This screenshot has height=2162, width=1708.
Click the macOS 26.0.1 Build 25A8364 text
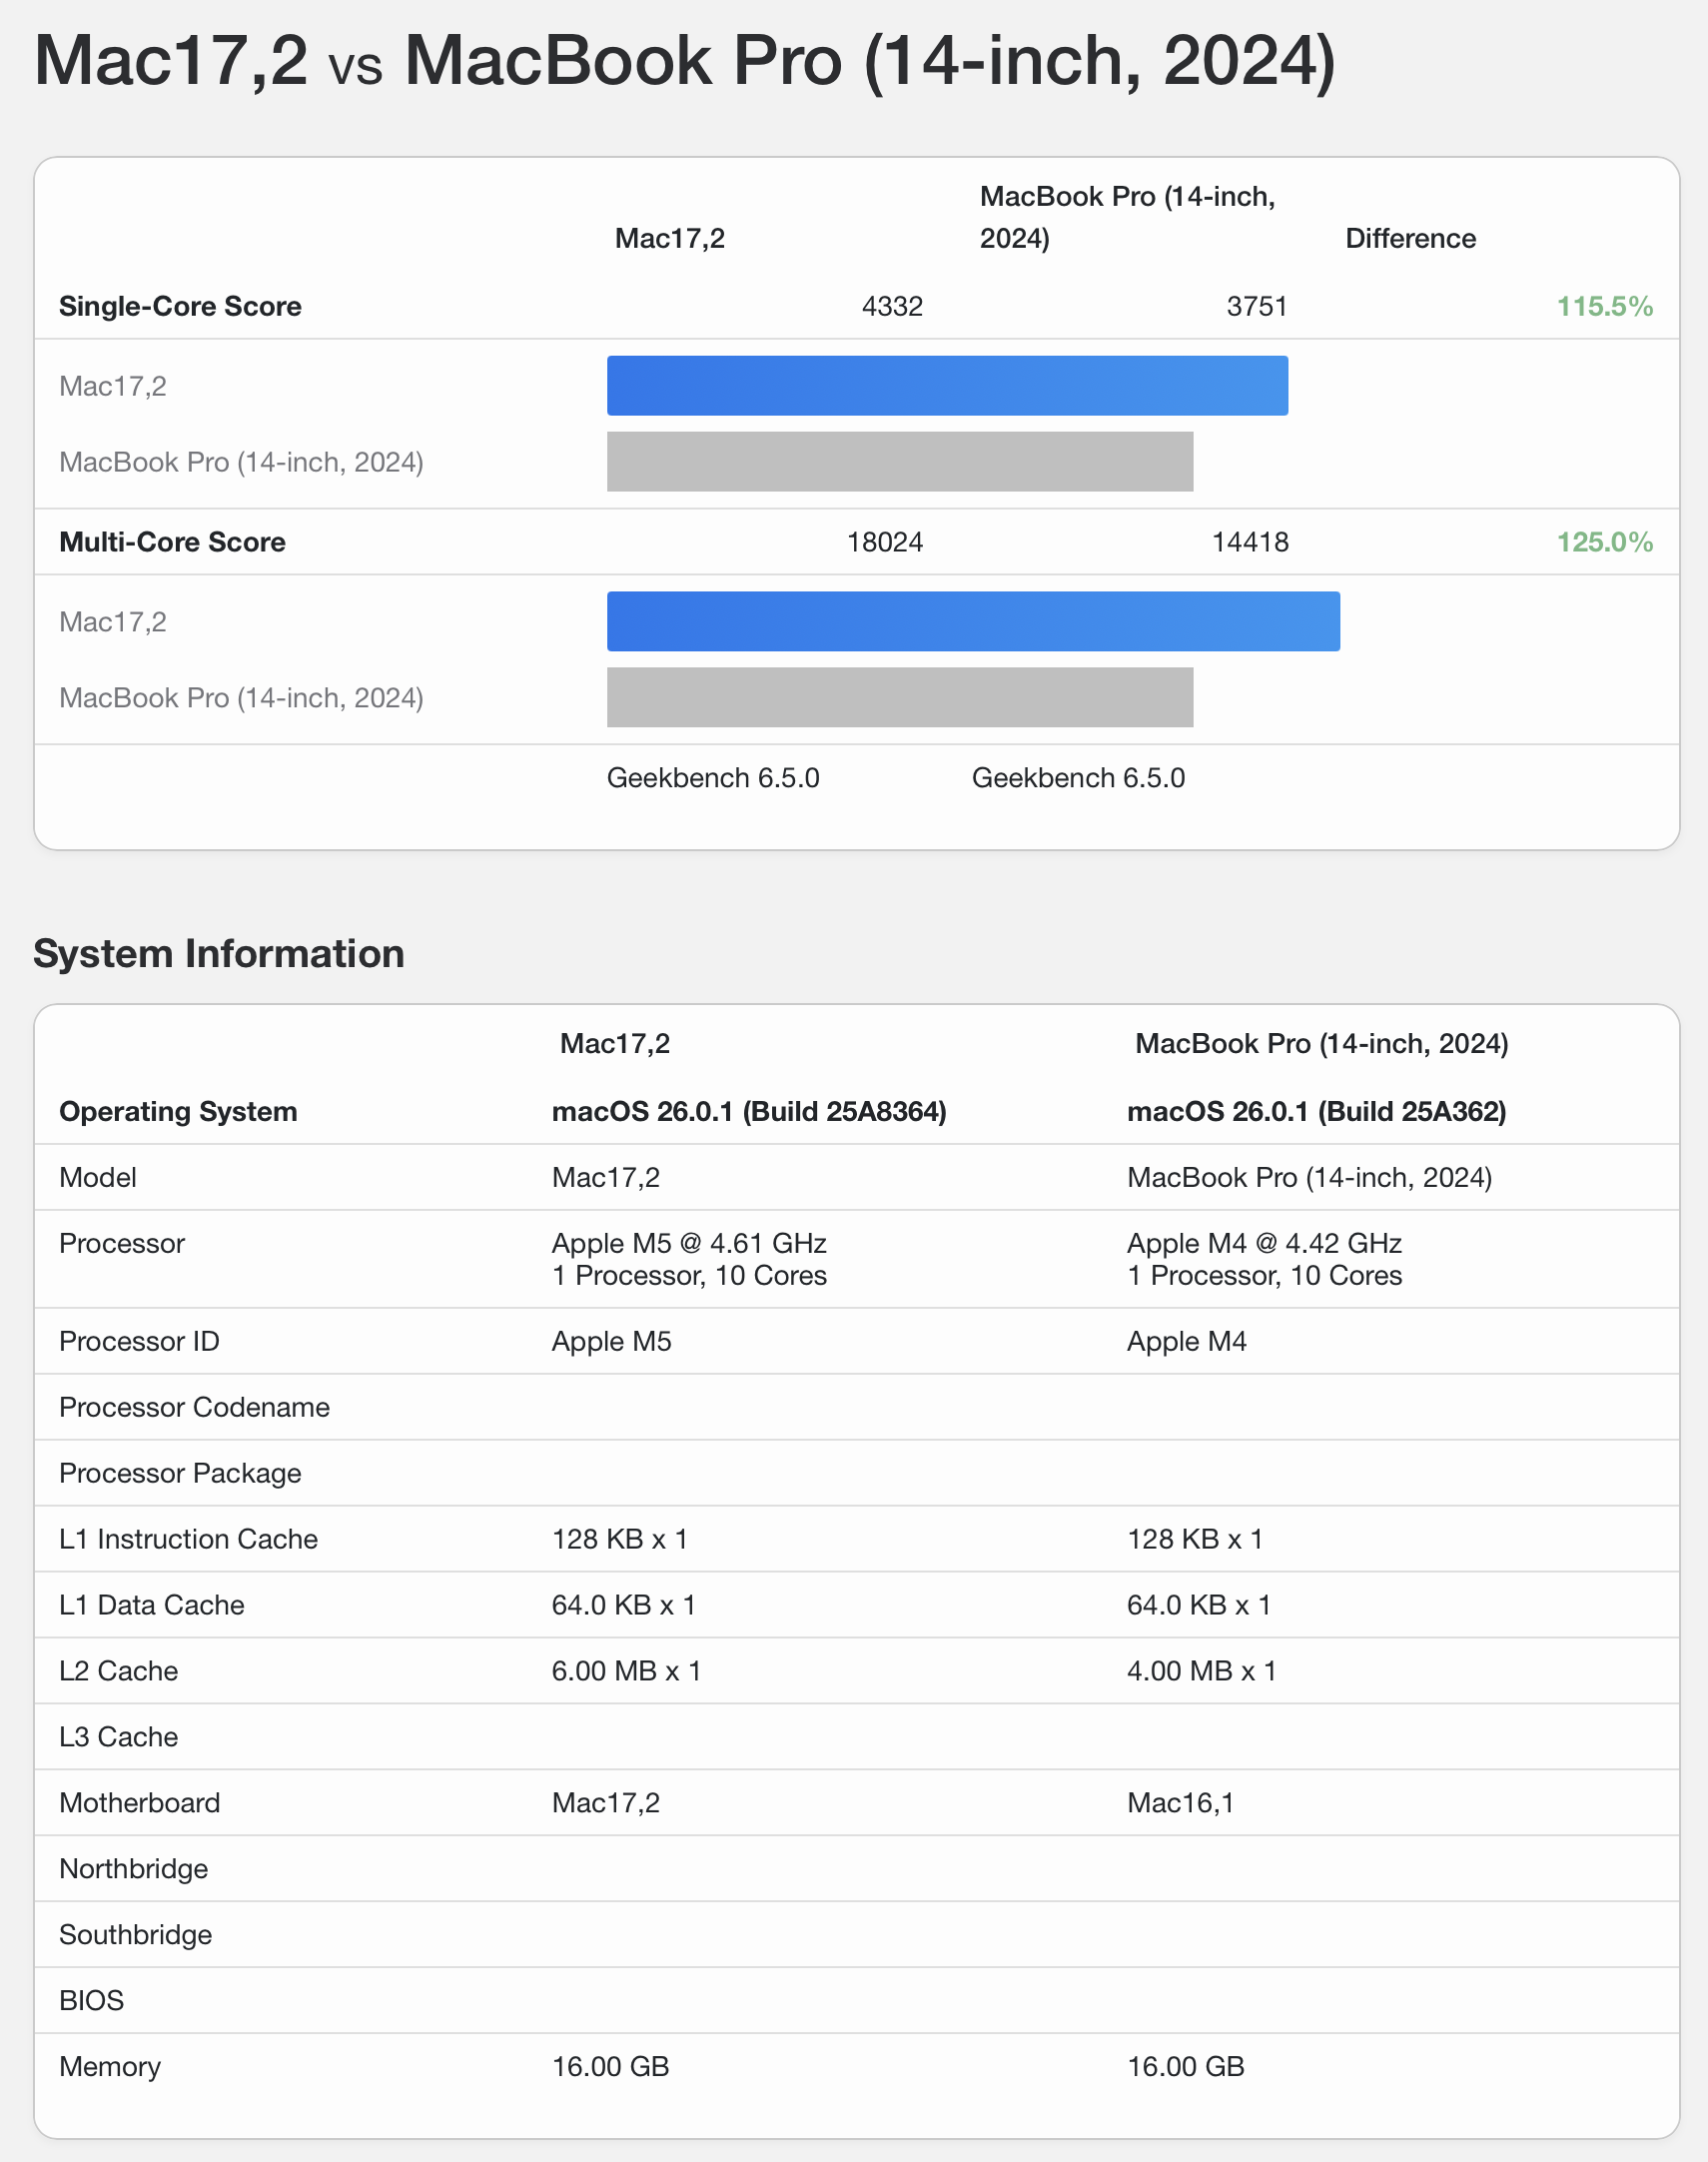click(748, 1111)
